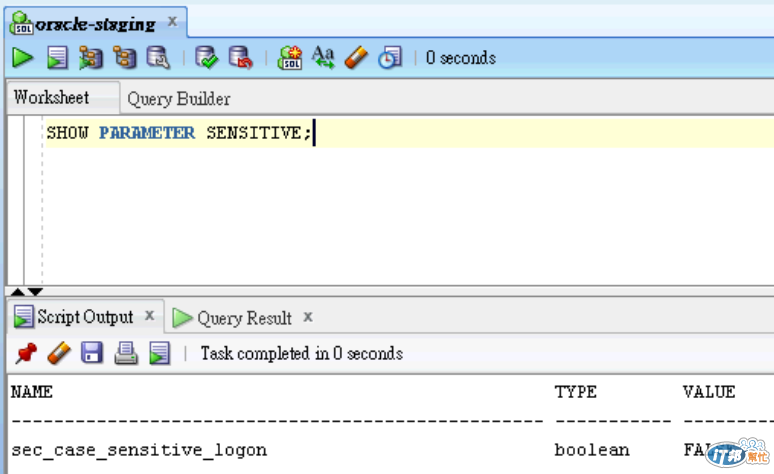Click the SENSITIVE word in editor
Image resolution: width=774 pixels, height=474 pixels.
(254, 133)
